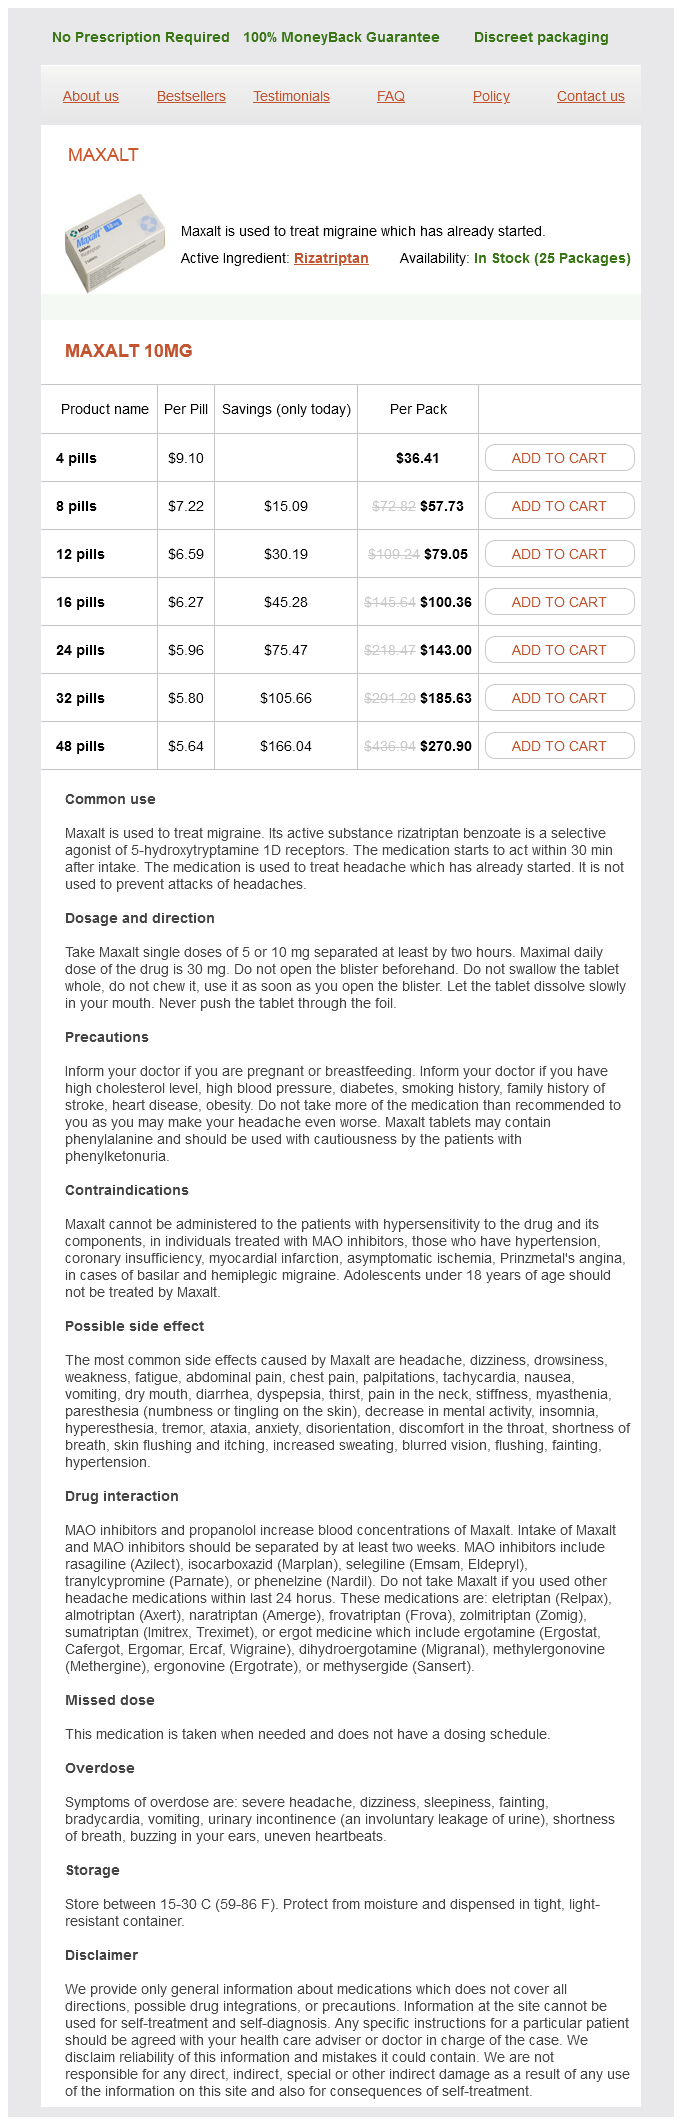Add the 32 pills pack to cart
Viewport: 682px width, 2125px height.
point(559,698)
